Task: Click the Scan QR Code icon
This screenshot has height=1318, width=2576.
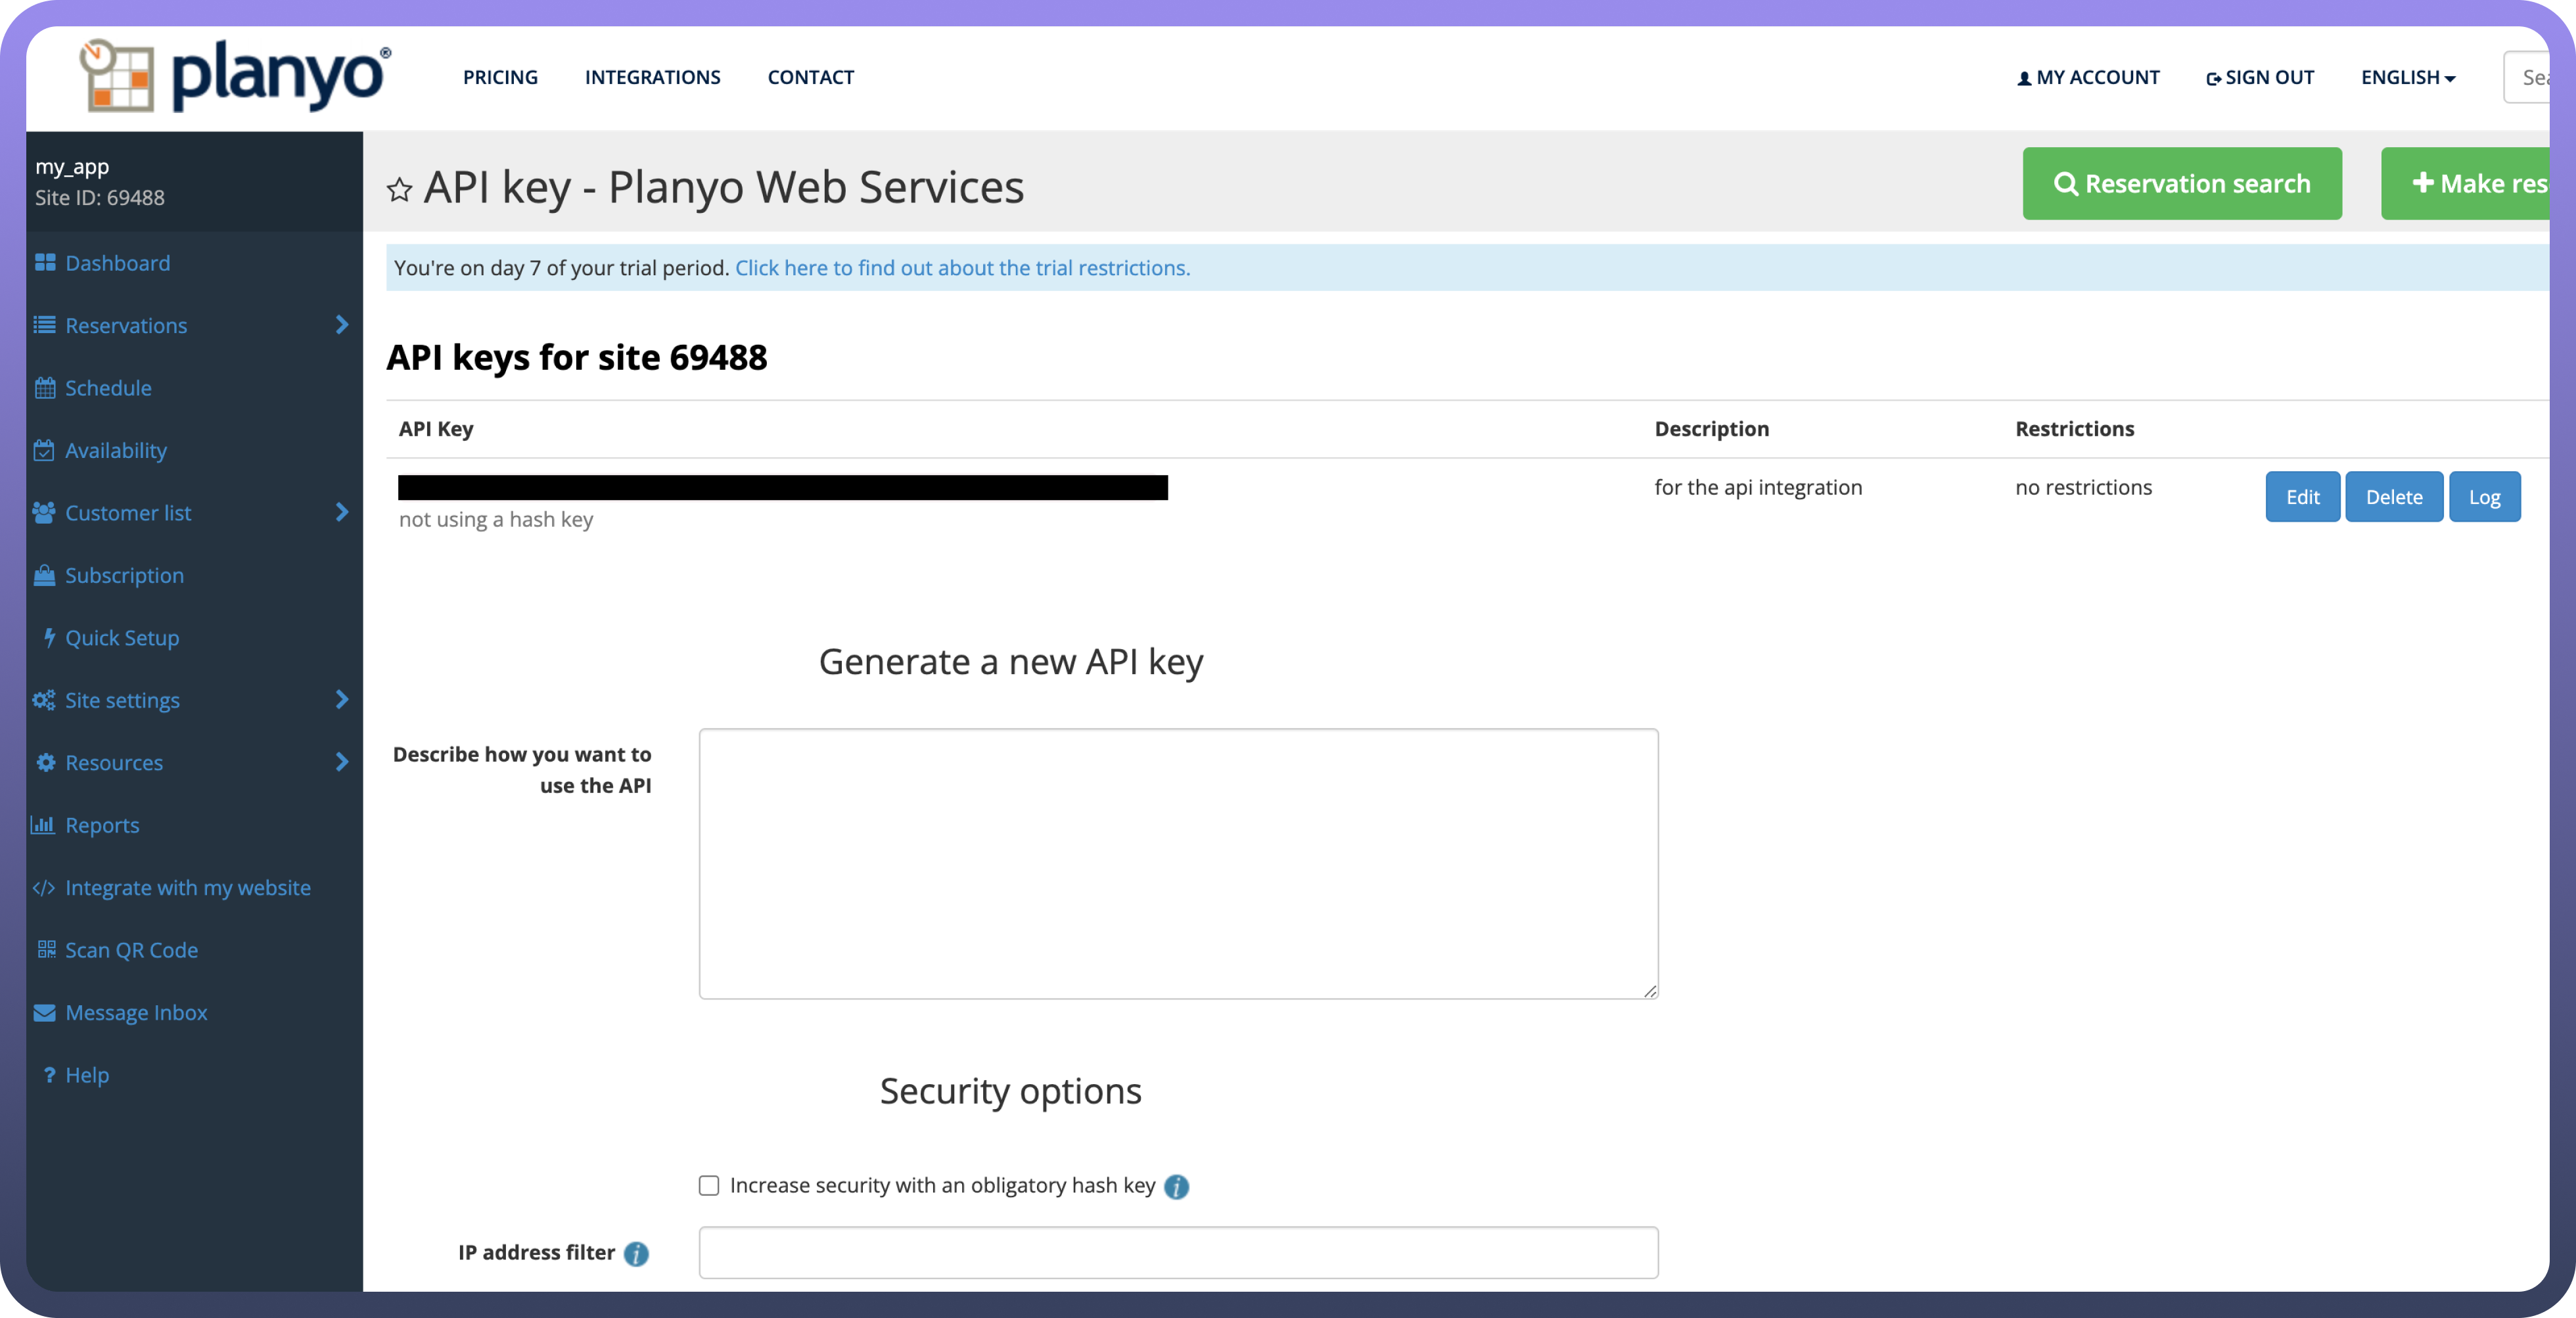Action: coord(46,950)
